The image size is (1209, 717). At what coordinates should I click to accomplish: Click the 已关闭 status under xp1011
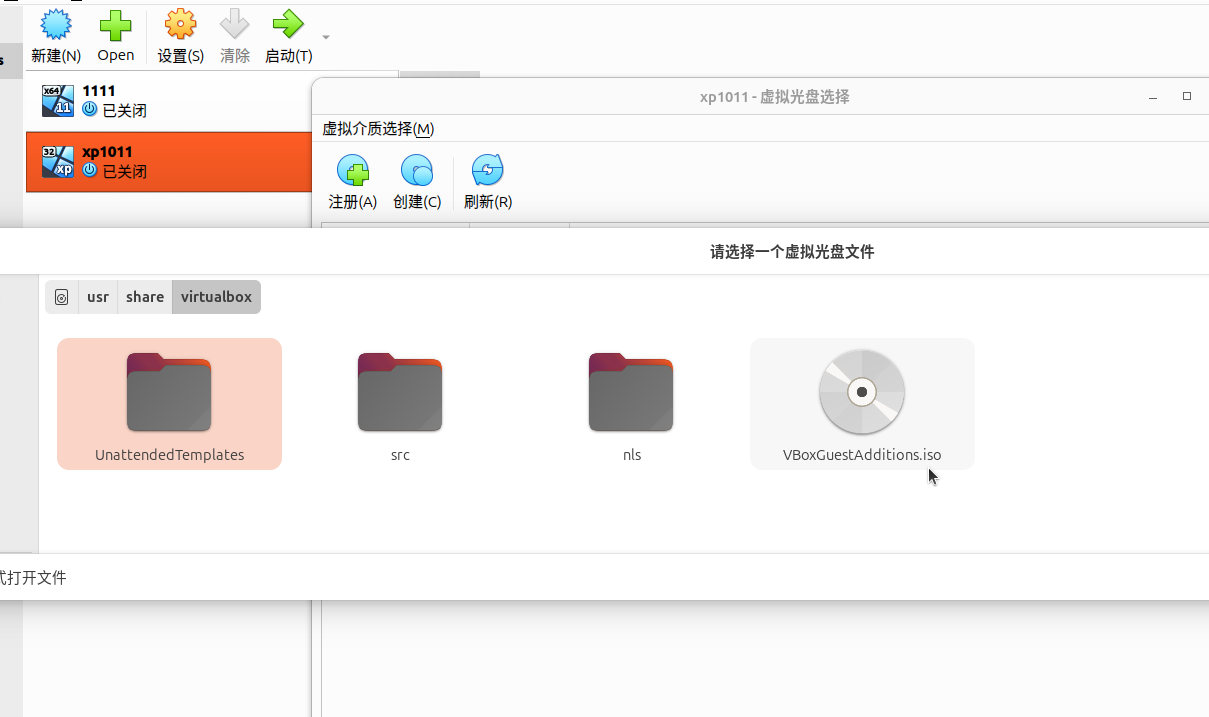[x=125, y=171]
